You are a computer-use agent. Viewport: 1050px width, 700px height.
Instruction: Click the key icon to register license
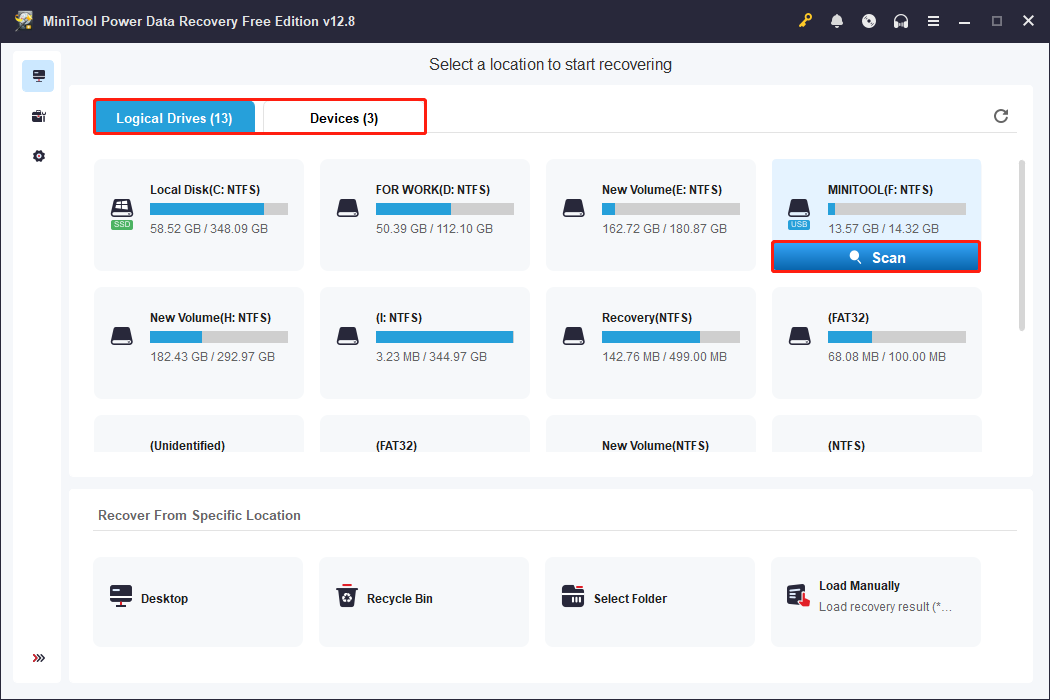(x=806, y=21)
